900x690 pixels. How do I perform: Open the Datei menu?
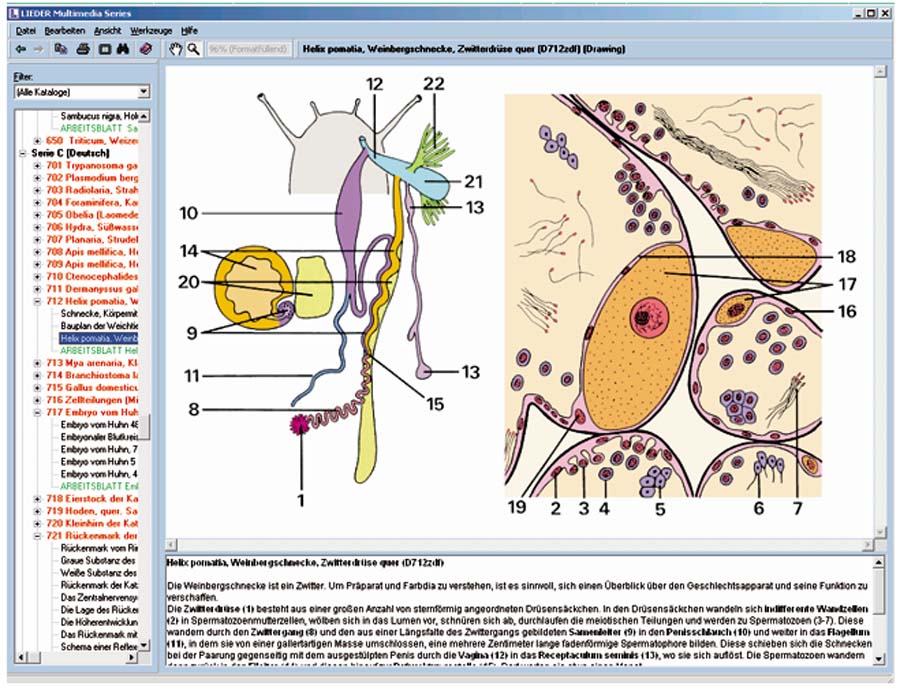click(26, 31)
